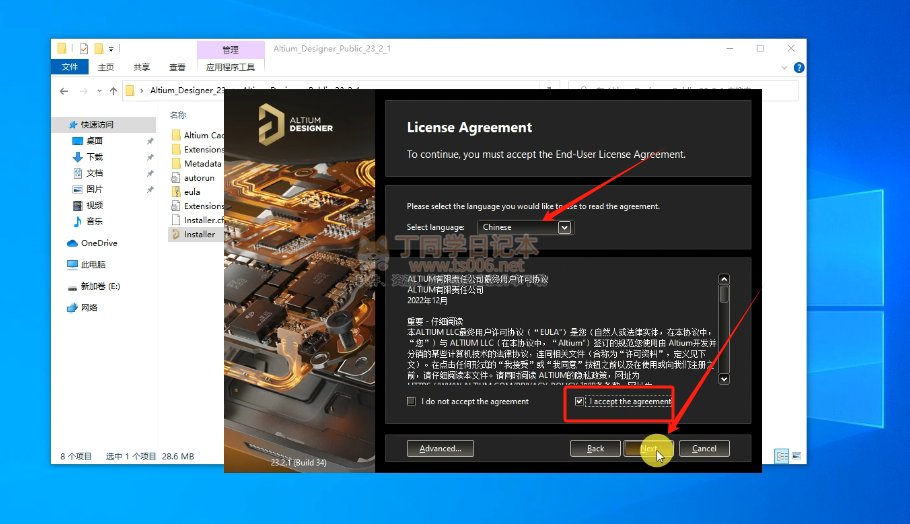Open 下载 in the navigation pane

[x=94, y=157]
